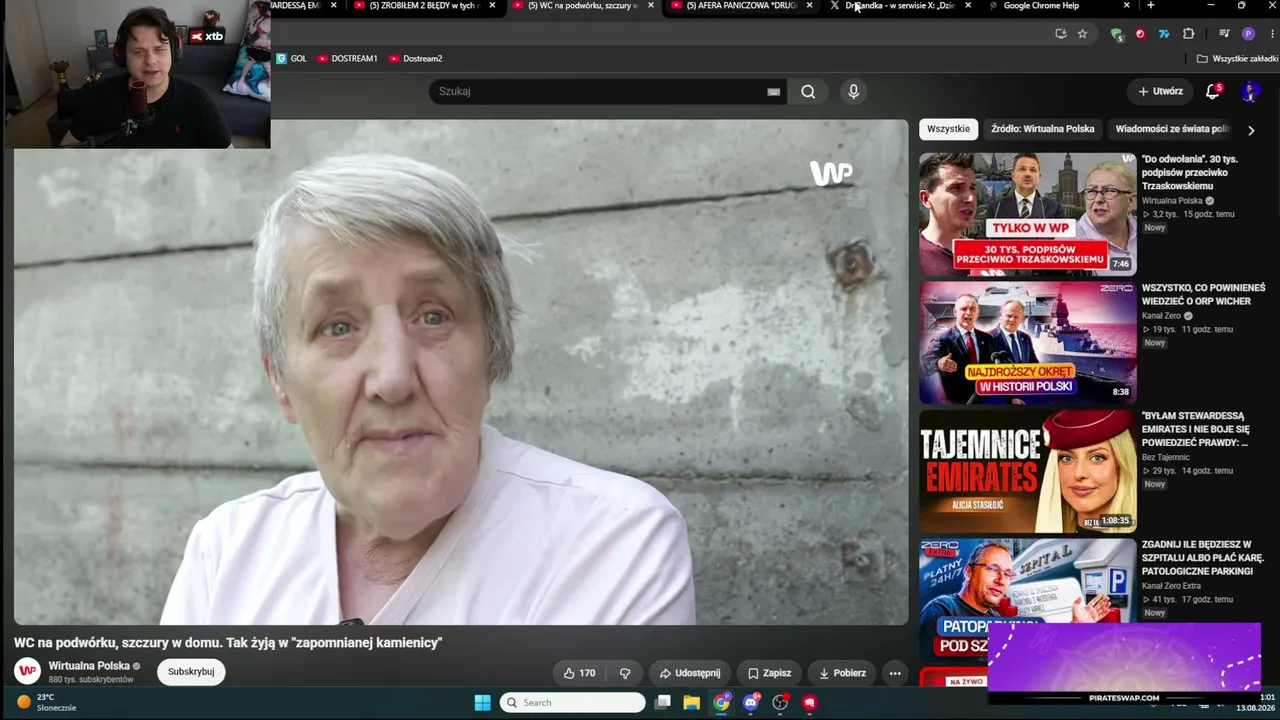Click the red round extension icon
Viewport: 1280px width, 720px height.
click(1140, 34)
